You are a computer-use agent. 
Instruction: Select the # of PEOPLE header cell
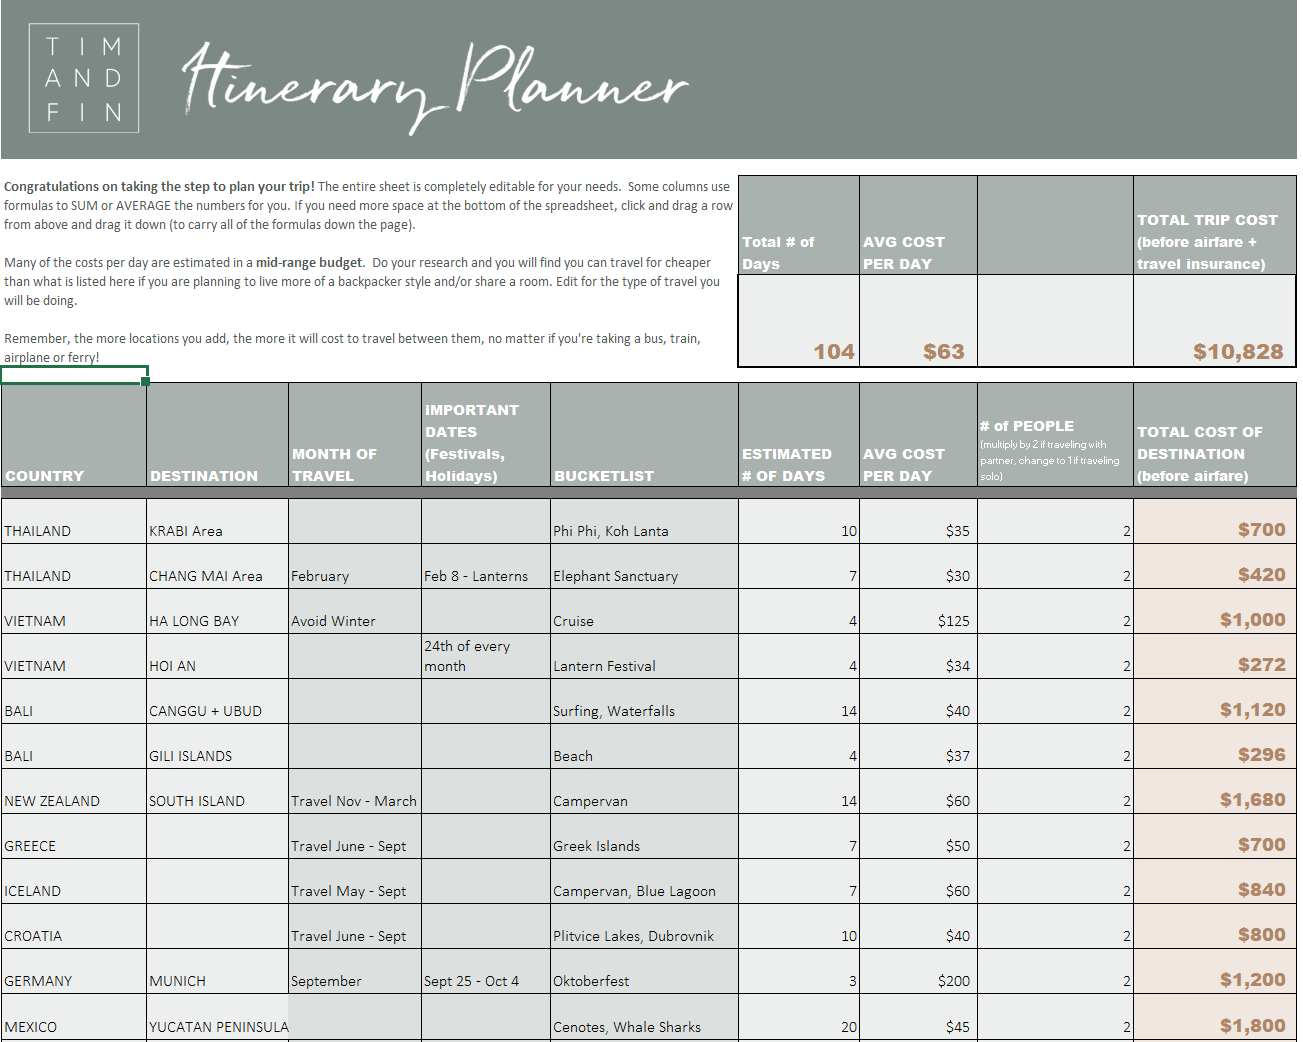tap(1055, 435)
